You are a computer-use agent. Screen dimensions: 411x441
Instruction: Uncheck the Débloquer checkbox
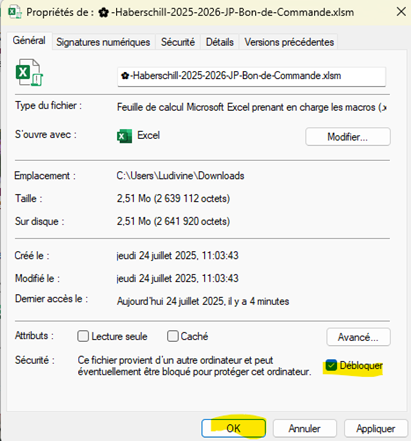tap(331, 365)
